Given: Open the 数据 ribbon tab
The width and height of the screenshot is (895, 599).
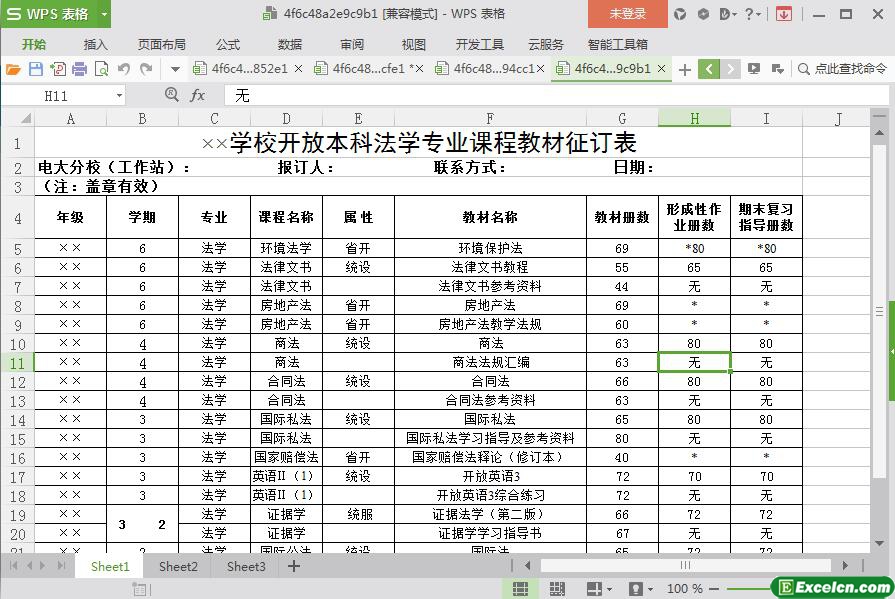Looking at the screenshot, I should coord(290,45).
